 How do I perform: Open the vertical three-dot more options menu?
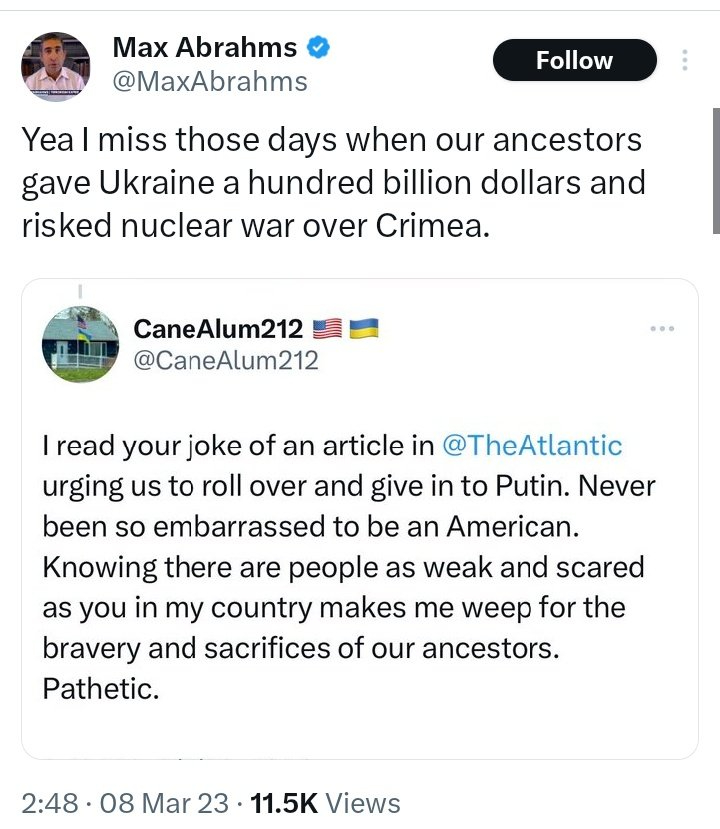[x=685, y=60]
